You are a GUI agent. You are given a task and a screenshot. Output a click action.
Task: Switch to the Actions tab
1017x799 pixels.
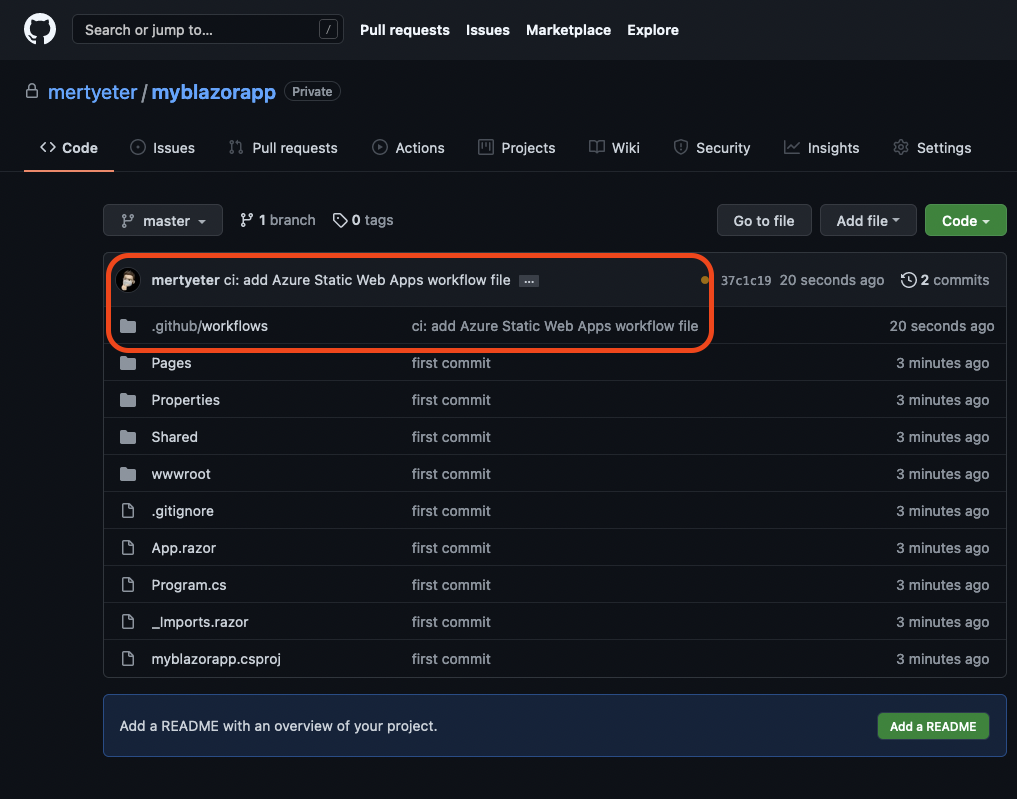pyautogui.click(x=408, y=148)
